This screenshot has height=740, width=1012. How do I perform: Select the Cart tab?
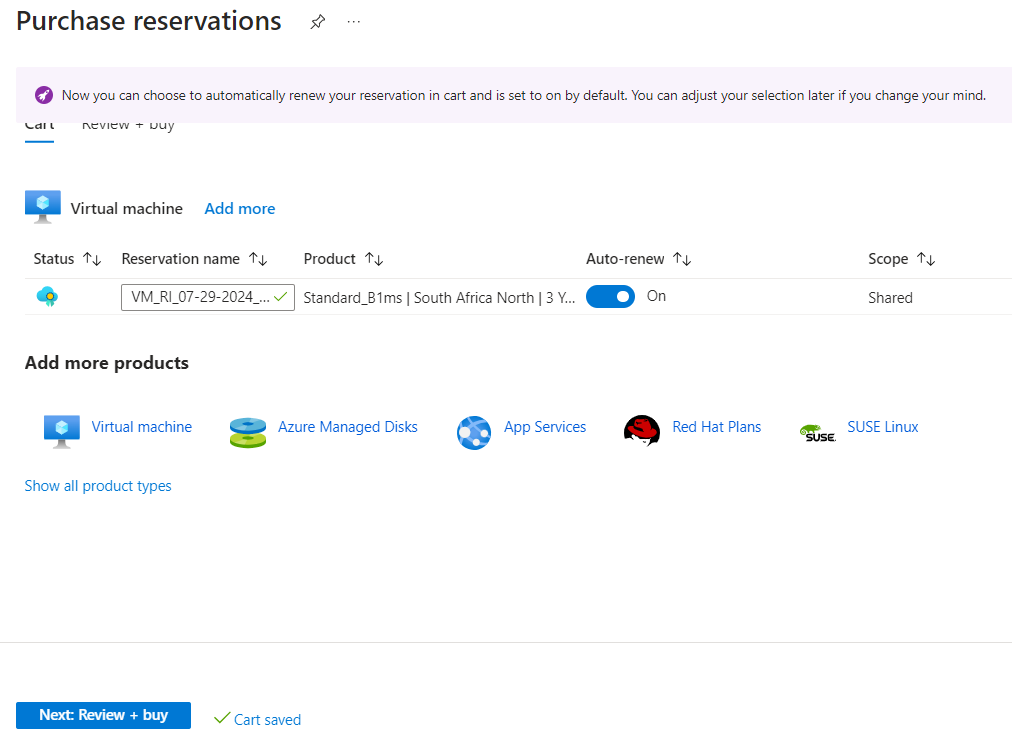[39, 124]
